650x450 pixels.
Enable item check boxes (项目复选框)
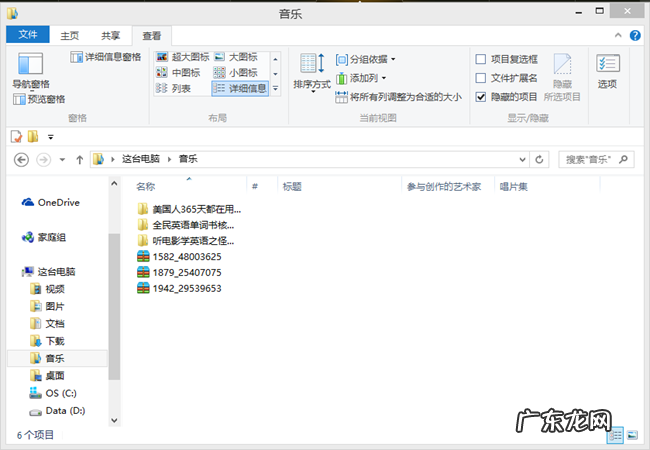pyautogui.click(x=506, y=59)
